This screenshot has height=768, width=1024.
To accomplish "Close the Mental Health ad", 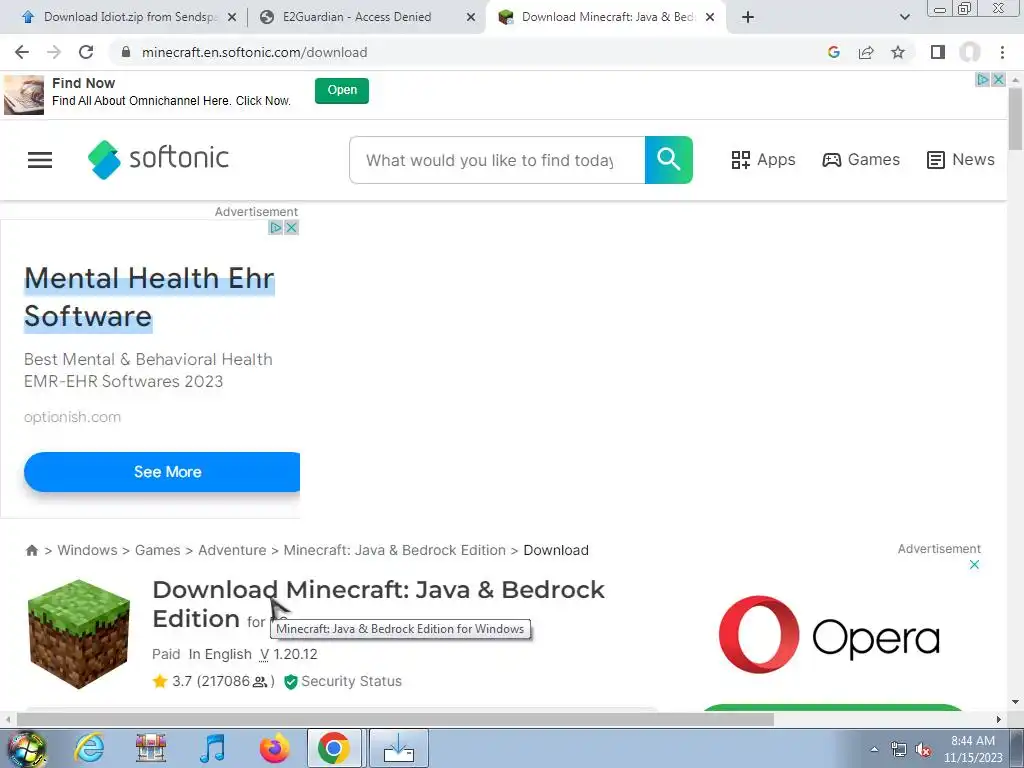I will (x=291, y=227).
